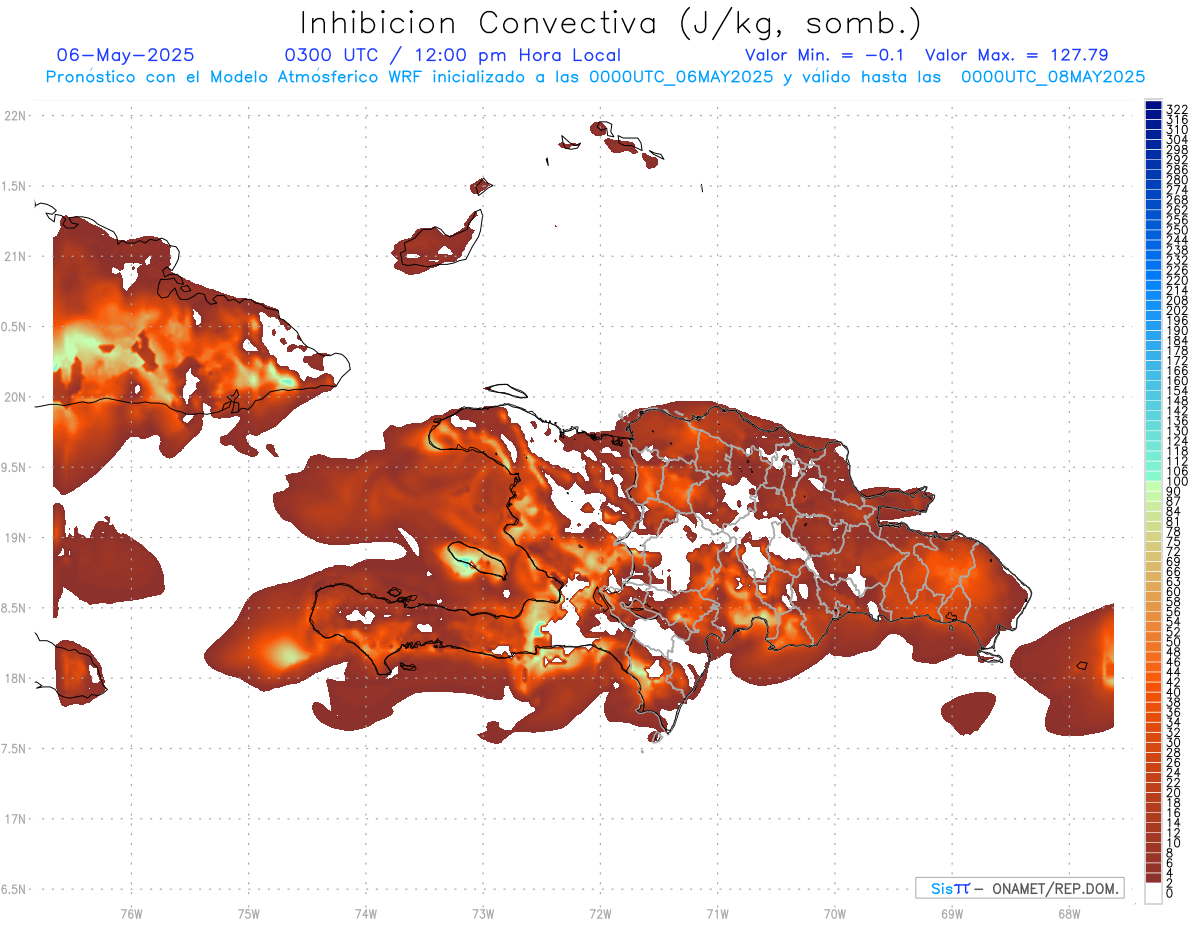The height and width of the screenshot is (927, 1200).
Task: Click the "74W" longitude label
Action: tap(365, 914)
